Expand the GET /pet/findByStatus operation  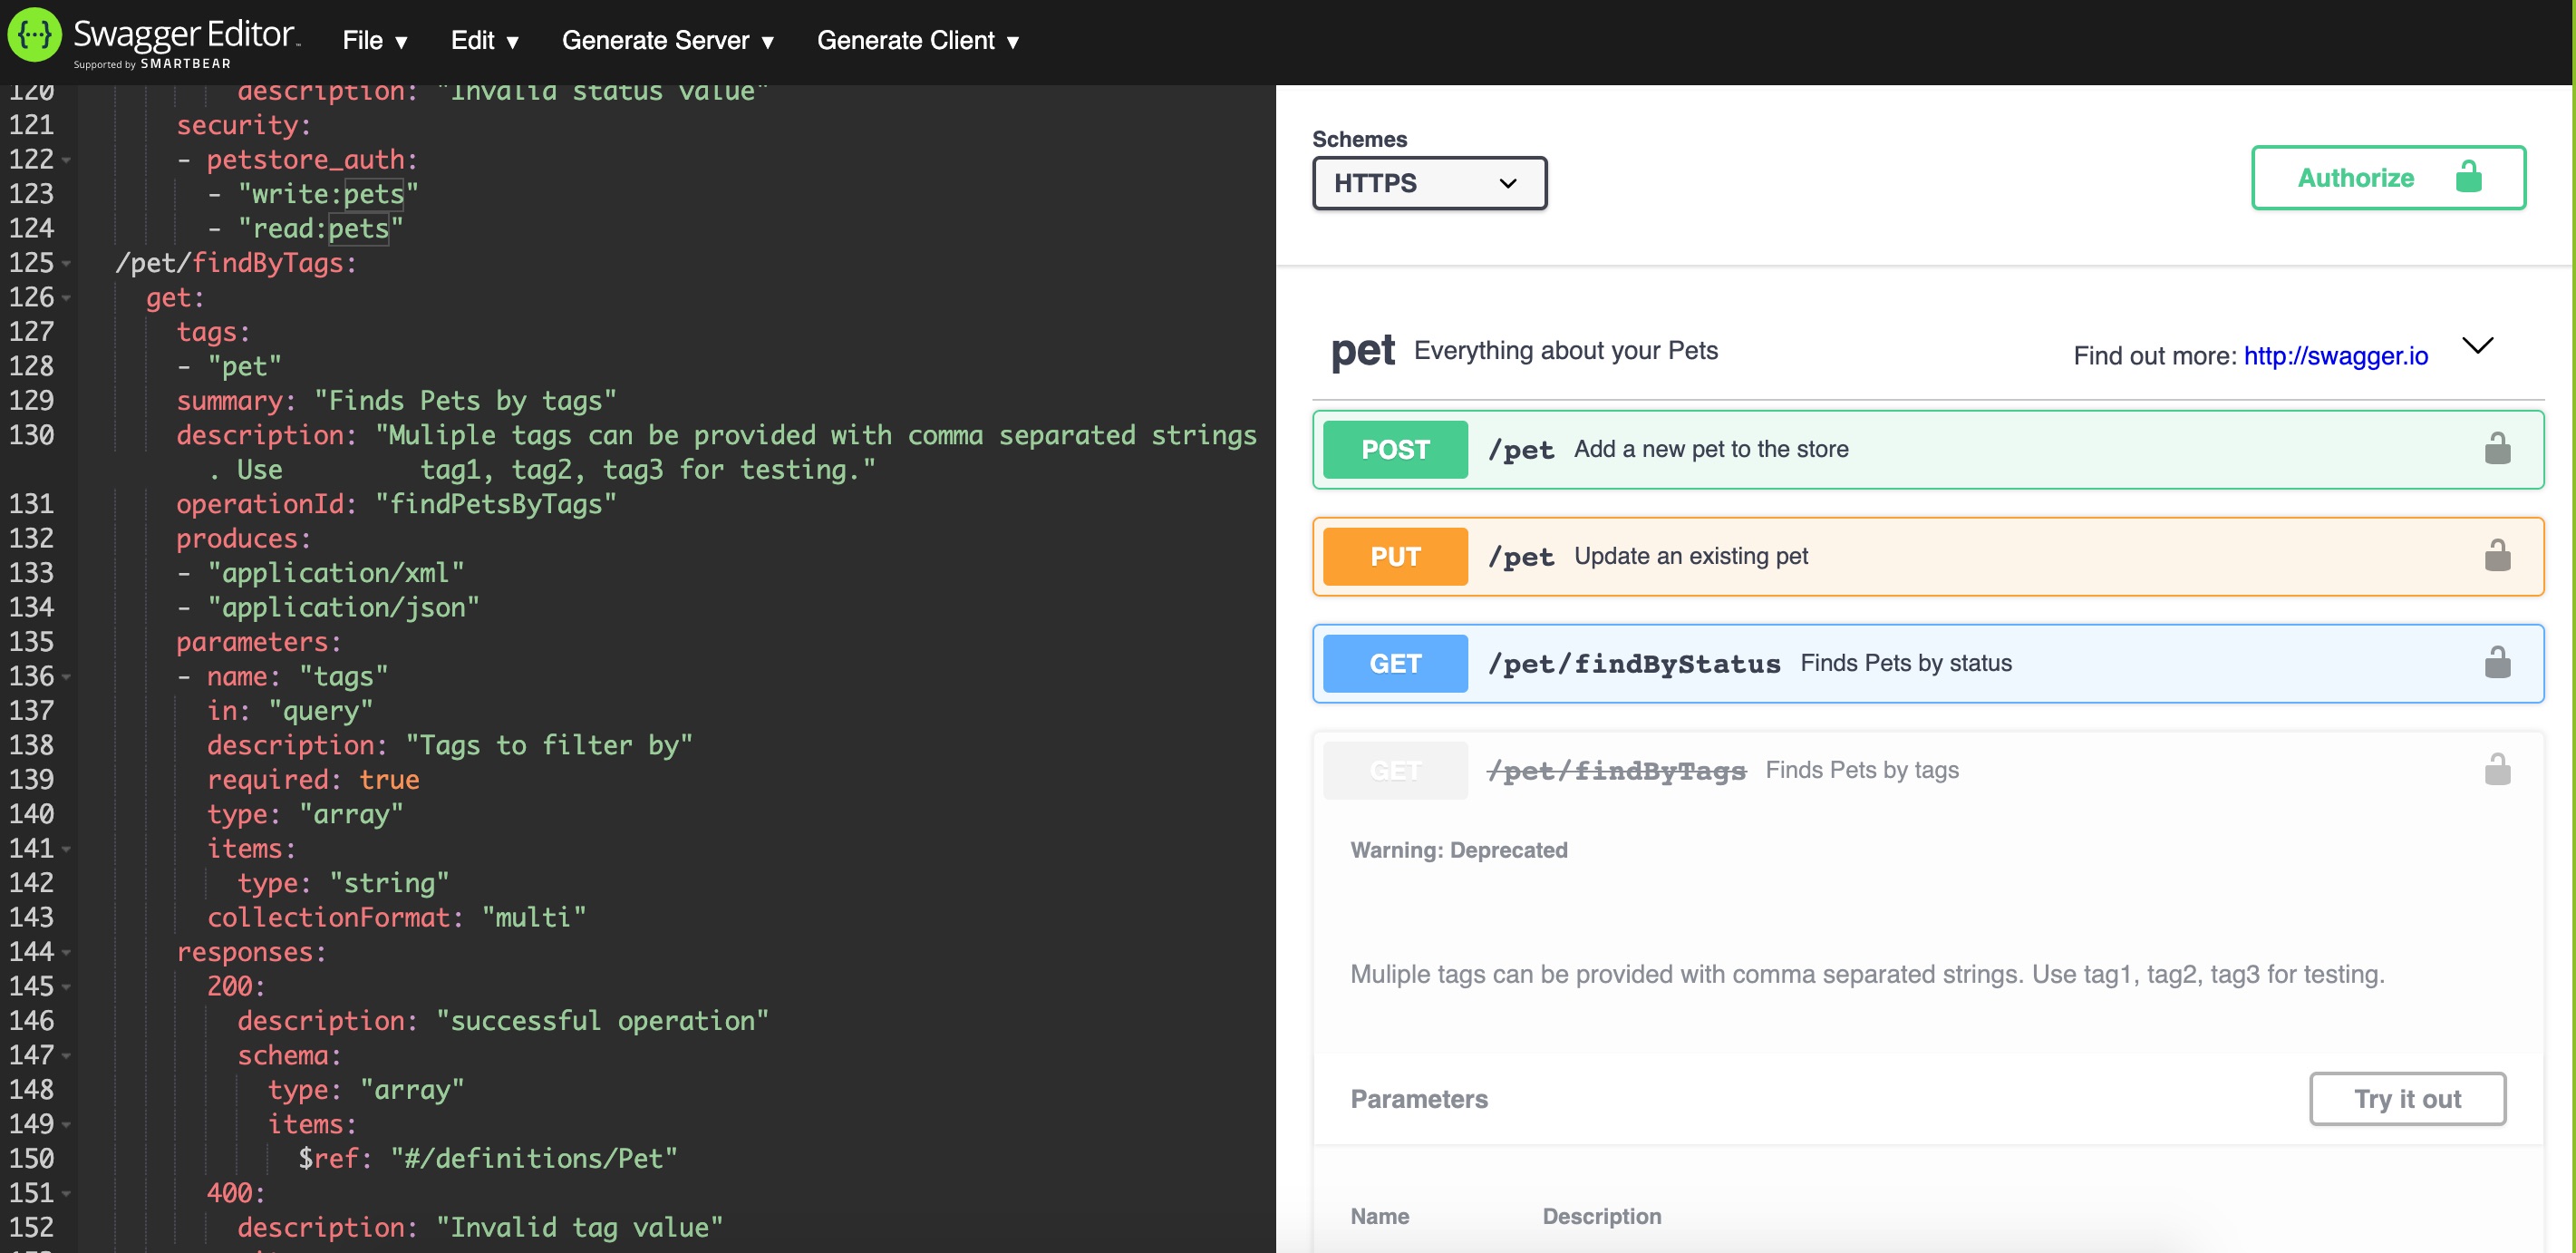click(1927, 663)
